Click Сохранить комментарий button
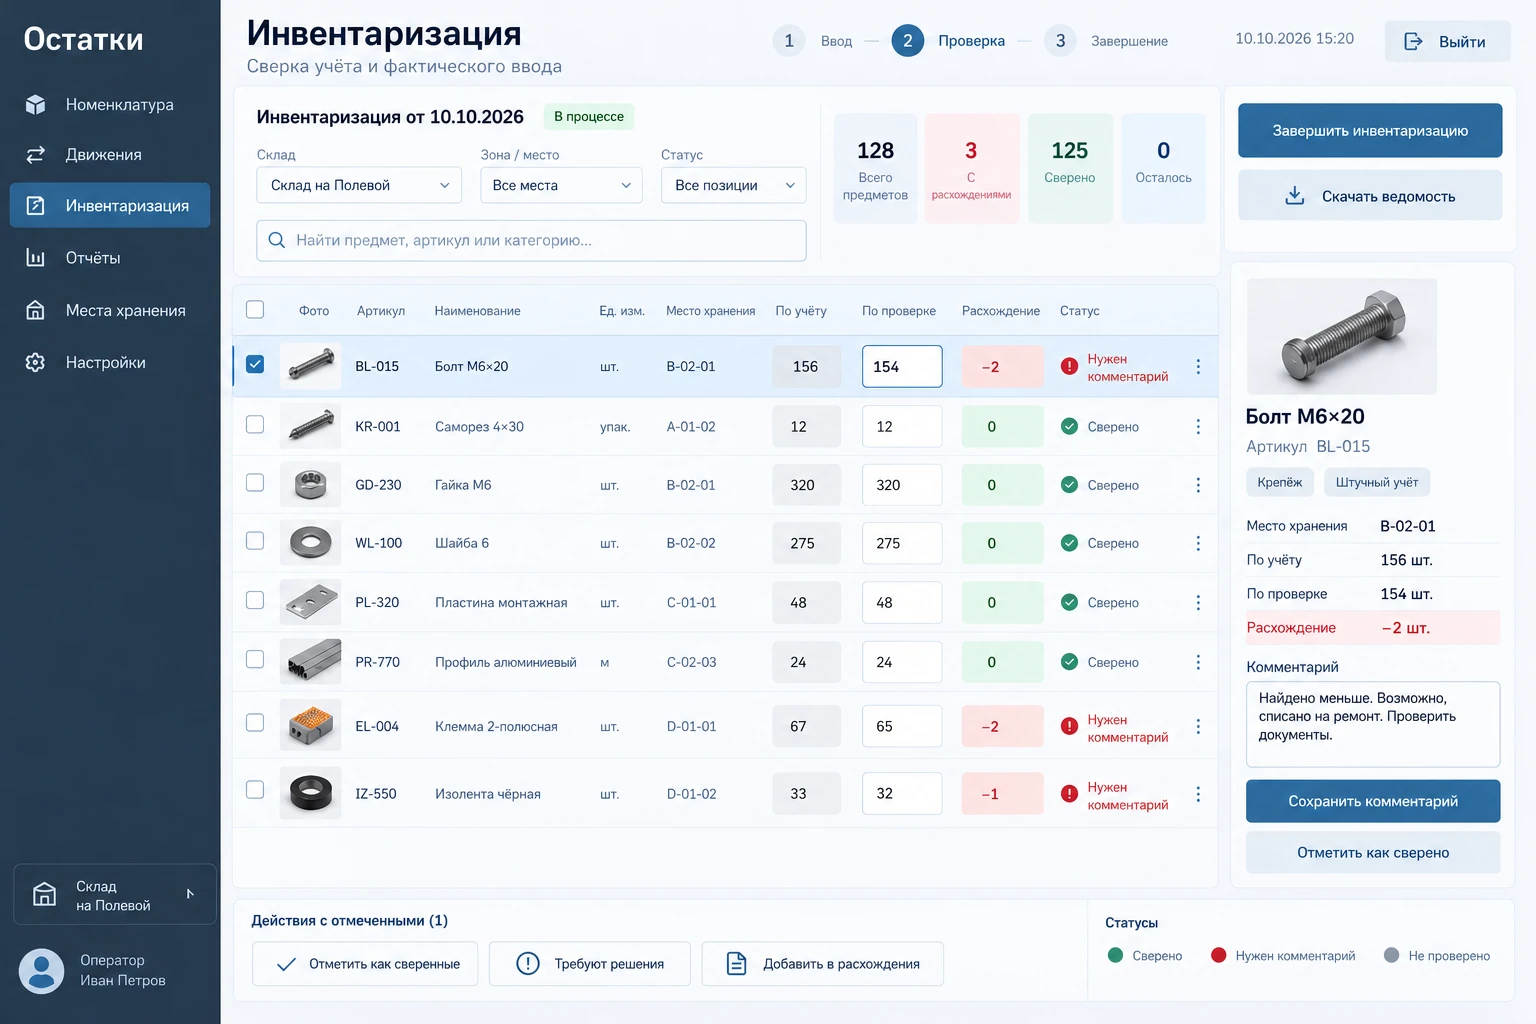The height and width of the screenshot is (1024, 1536). click(1373, 801)
